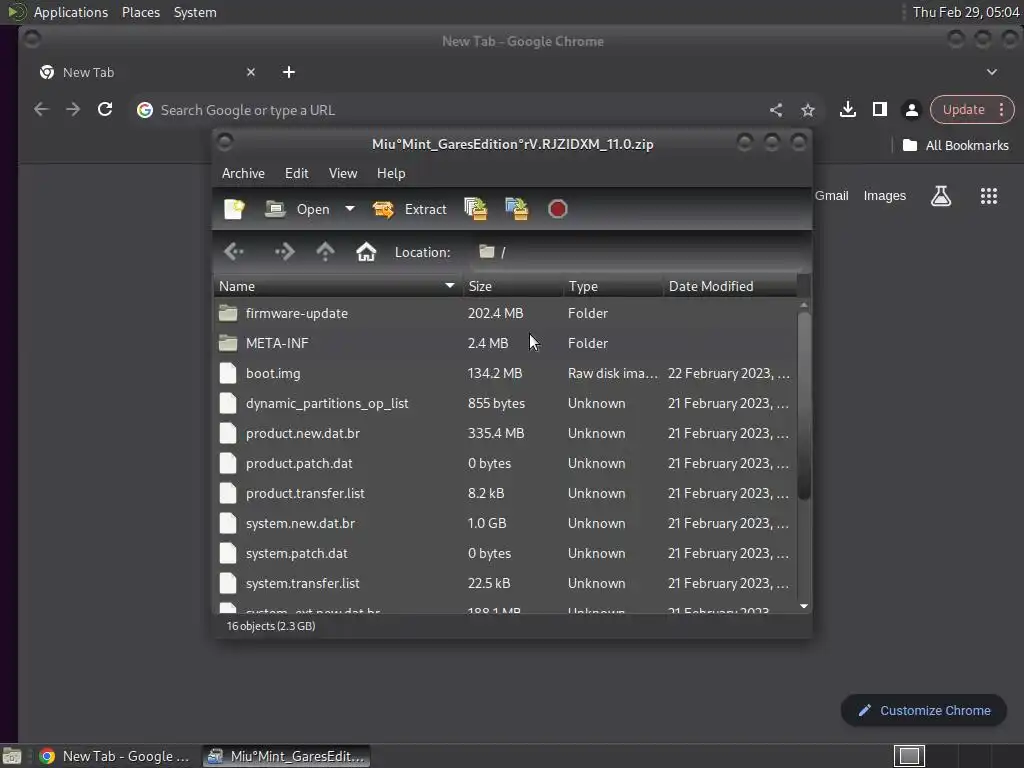Screen dimensions: 1024x768
Task: Click the Add files to archive icon
Action: click(475, 209)
